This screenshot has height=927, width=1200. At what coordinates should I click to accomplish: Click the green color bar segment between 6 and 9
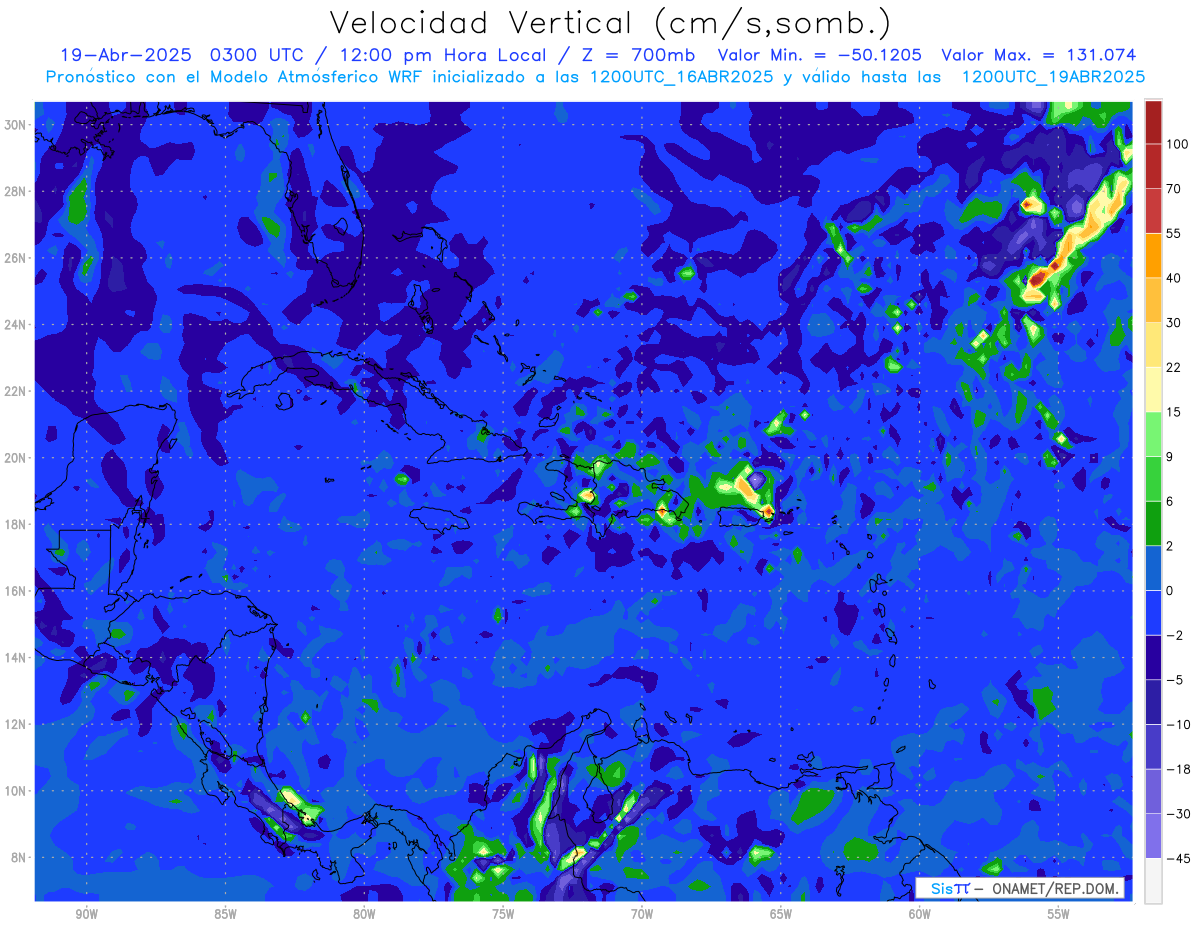pos(1153,478)
